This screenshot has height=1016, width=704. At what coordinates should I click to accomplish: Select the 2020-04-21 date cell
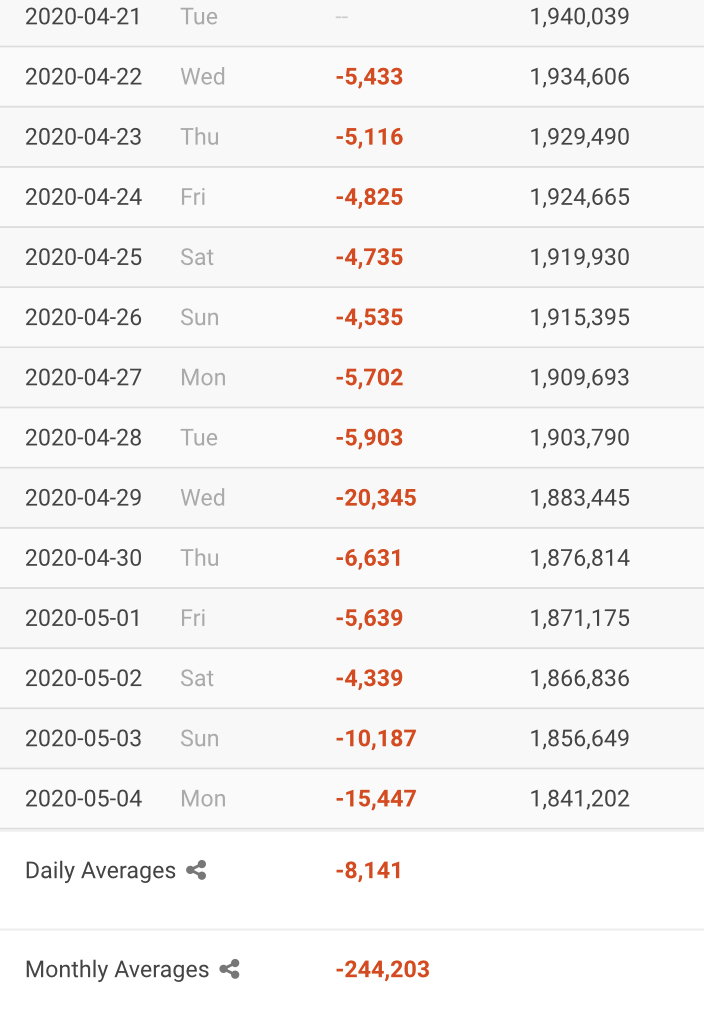83,17
